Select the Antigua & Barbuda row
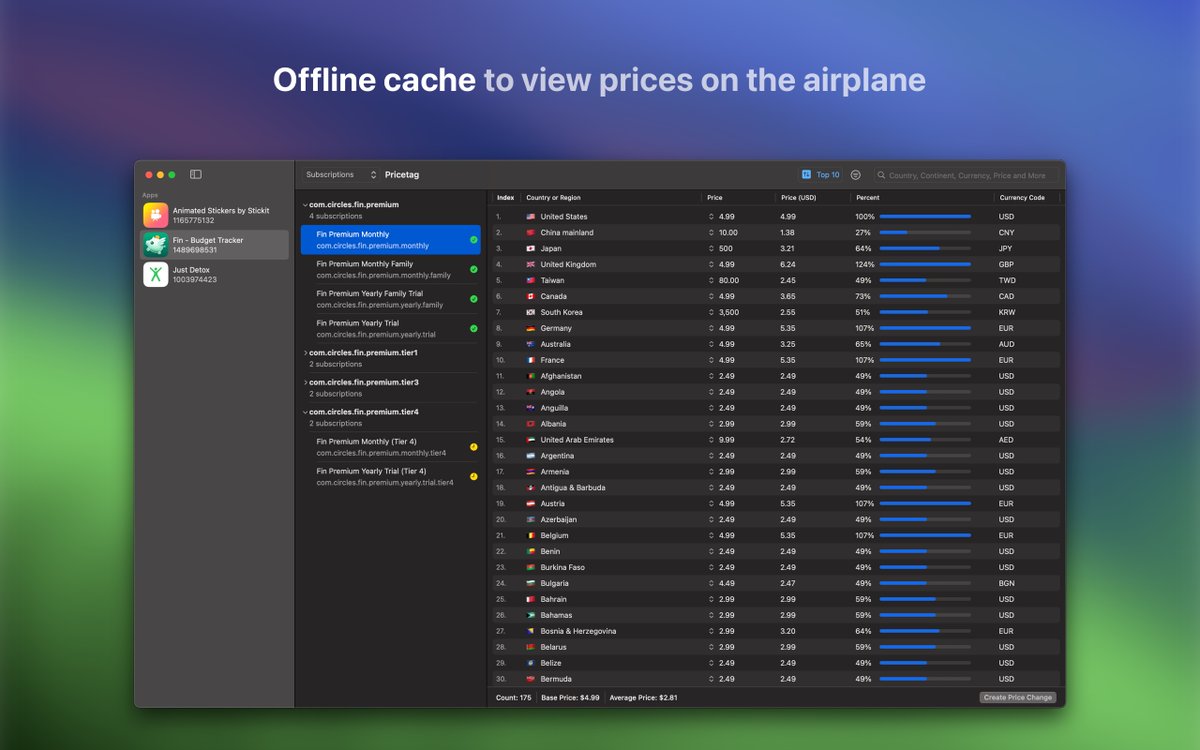Screen dimensions: 1200x750 [x=776, y=488]
